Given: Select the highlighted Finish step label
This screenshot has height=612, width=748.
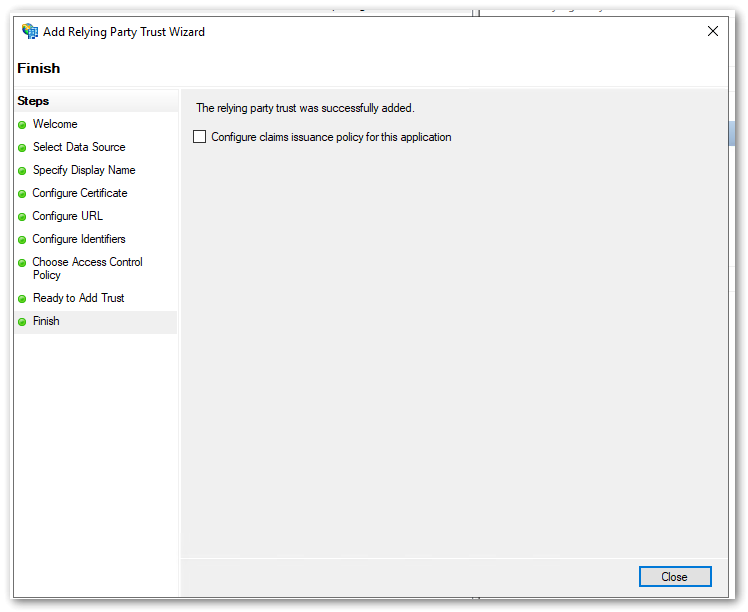Looking at the screenshot, I should [x=46, y=321].
